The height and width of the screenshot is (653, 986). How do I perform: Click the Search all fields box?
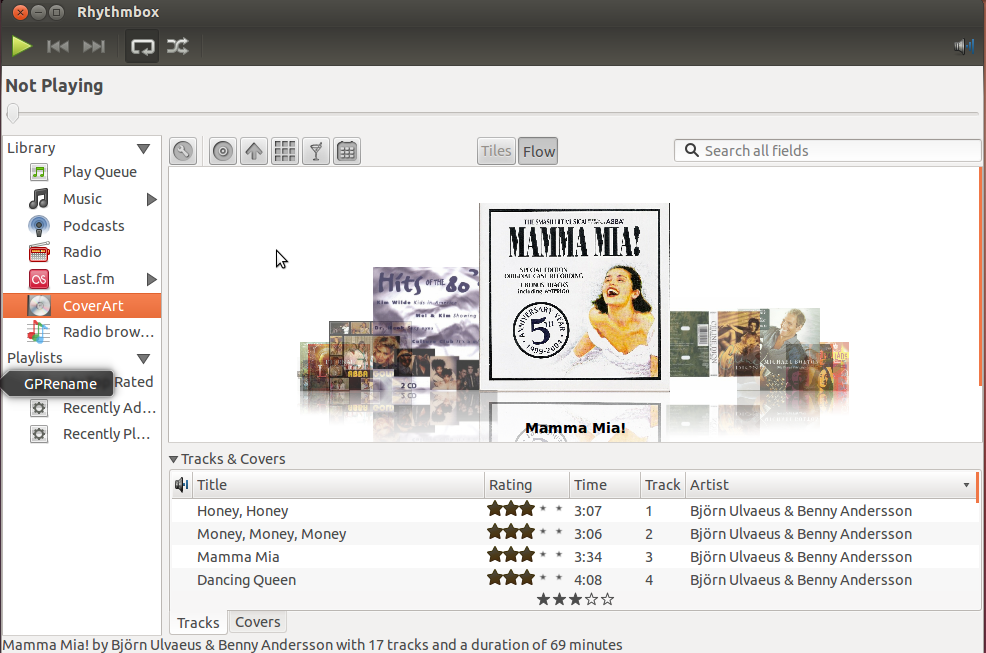click(827, 150)
